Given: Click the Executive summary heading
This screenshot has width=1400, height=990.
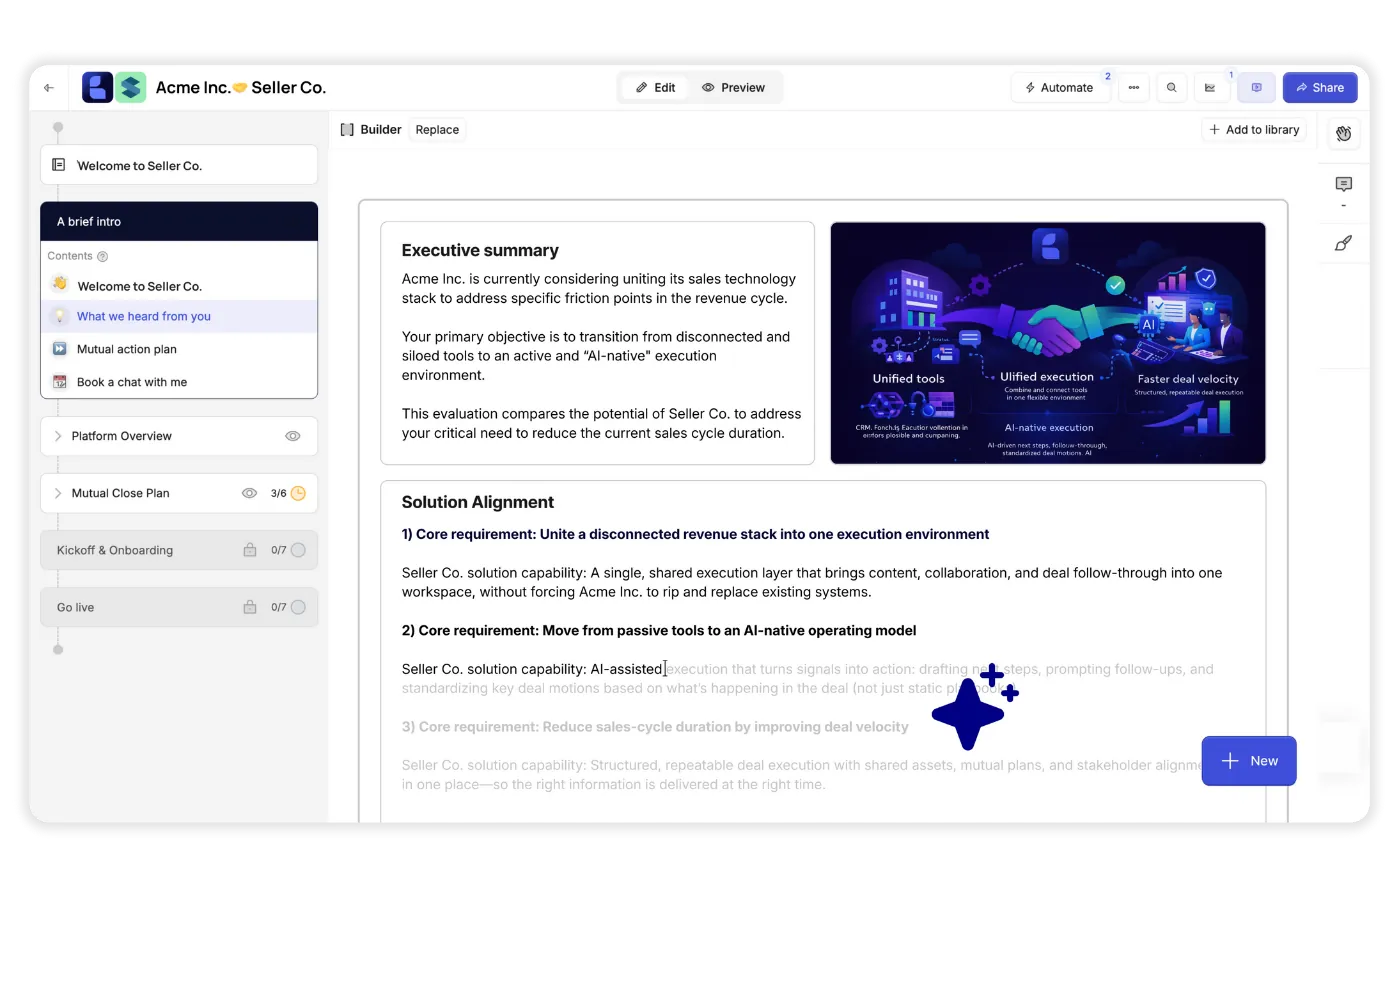Looking at the screenshot, I should 480,250.
